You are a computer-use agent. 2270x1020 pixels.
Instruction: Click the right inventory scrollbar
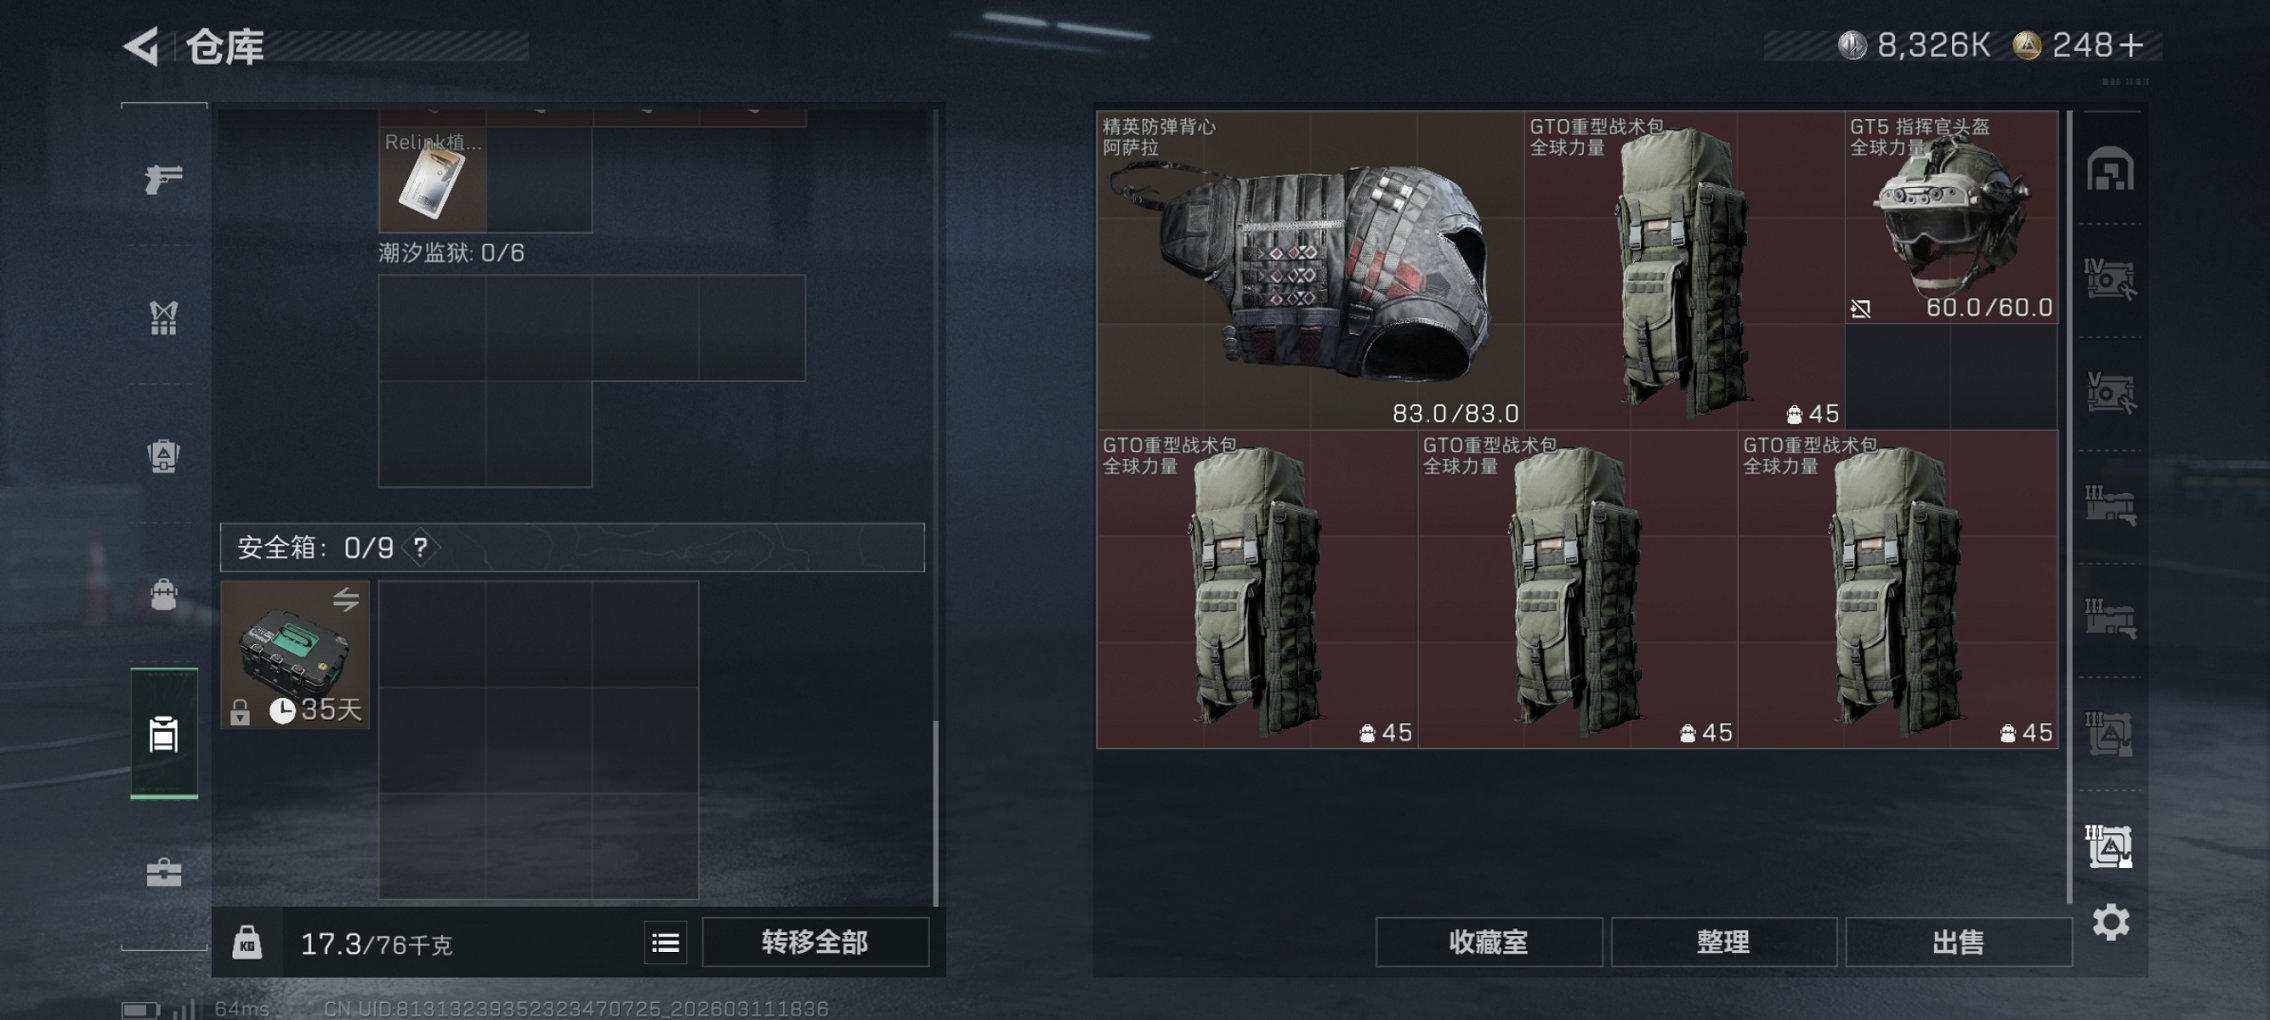coord(2069,506)
